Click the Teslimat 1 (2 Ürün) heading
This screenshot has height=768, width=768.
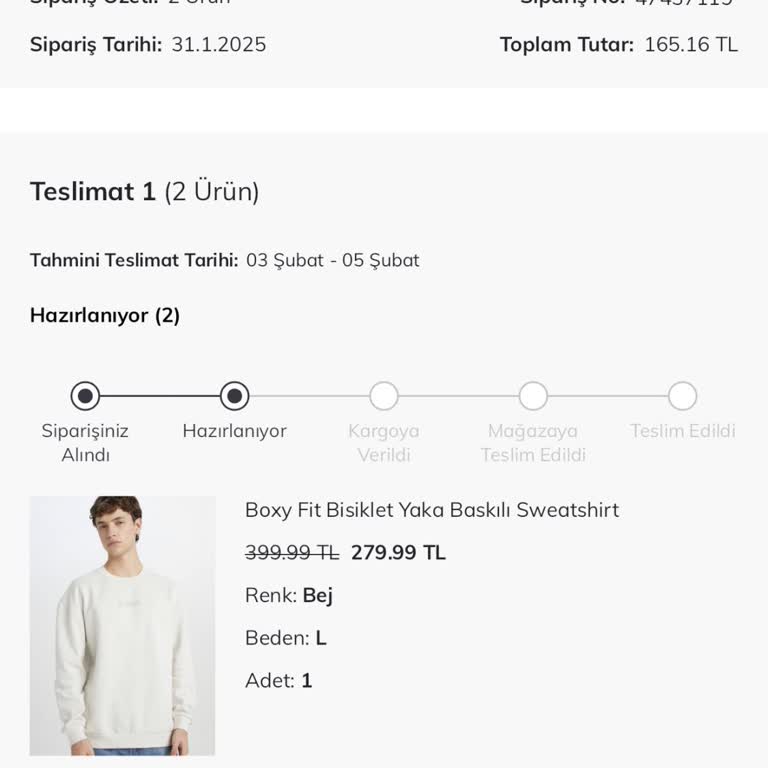tap(145, 192)
